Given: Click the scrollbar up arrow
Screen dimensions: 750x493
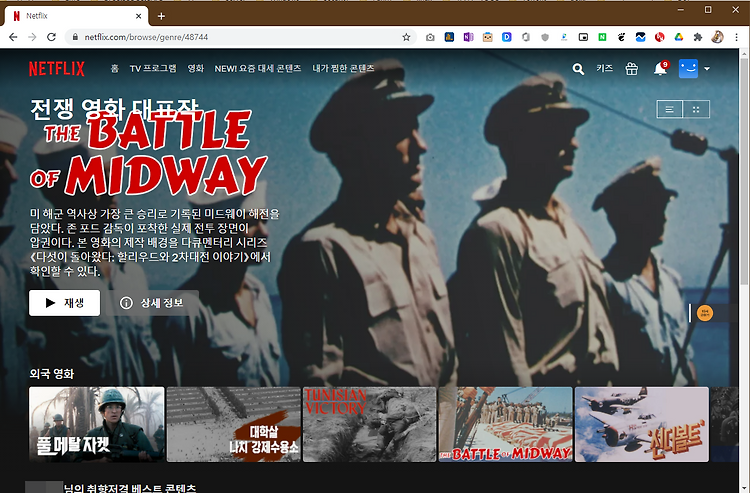Looking at the screenshot, I should click(745, 53).
